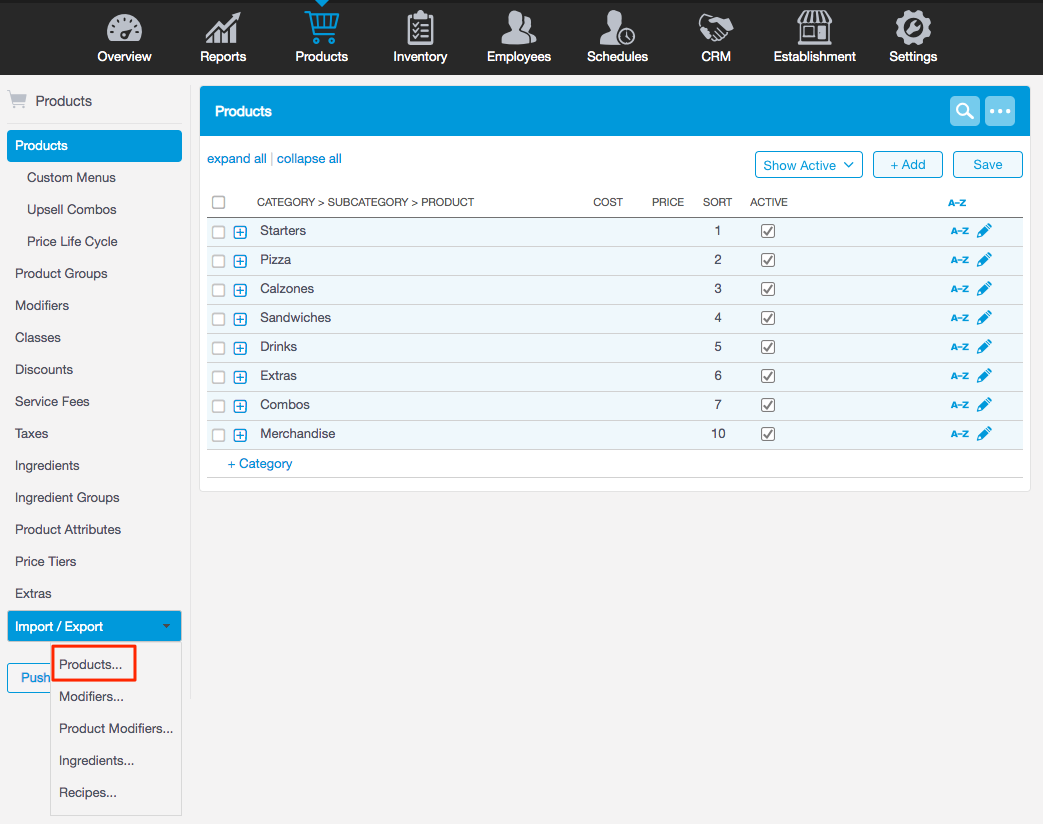Open the Reports chart icon
This screenshot has height=824, width=1043.
222,29
